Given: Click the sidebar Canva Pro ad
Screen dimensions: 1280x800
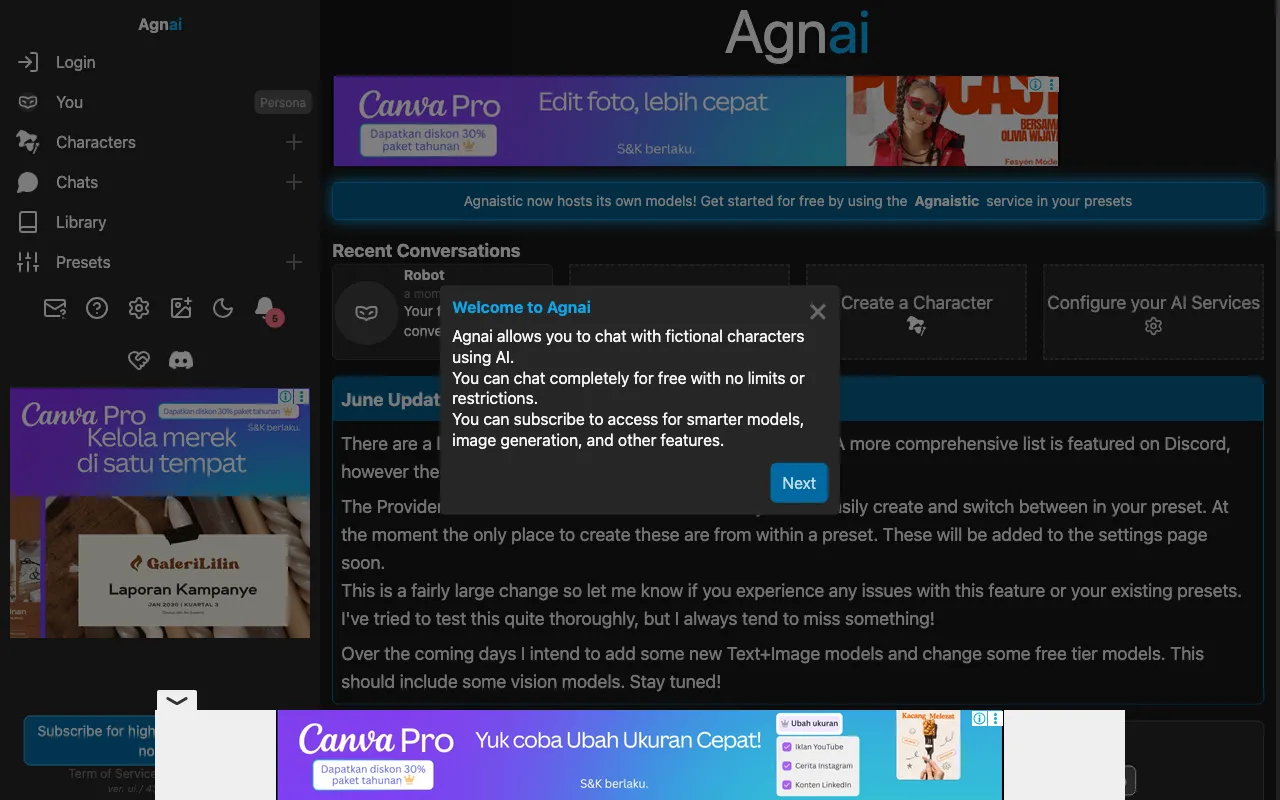Looking at the screenshot, I should pos(160,513).
